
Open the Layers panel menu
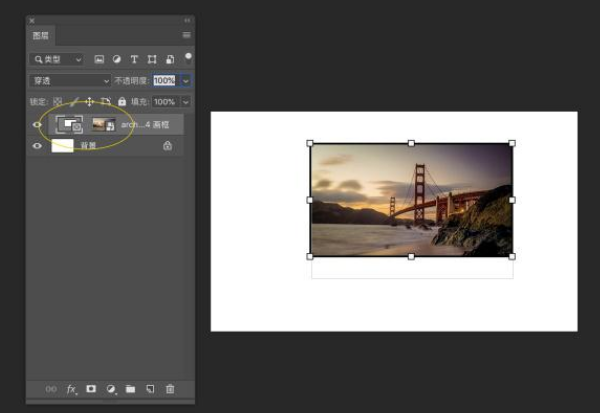point(186,35)
